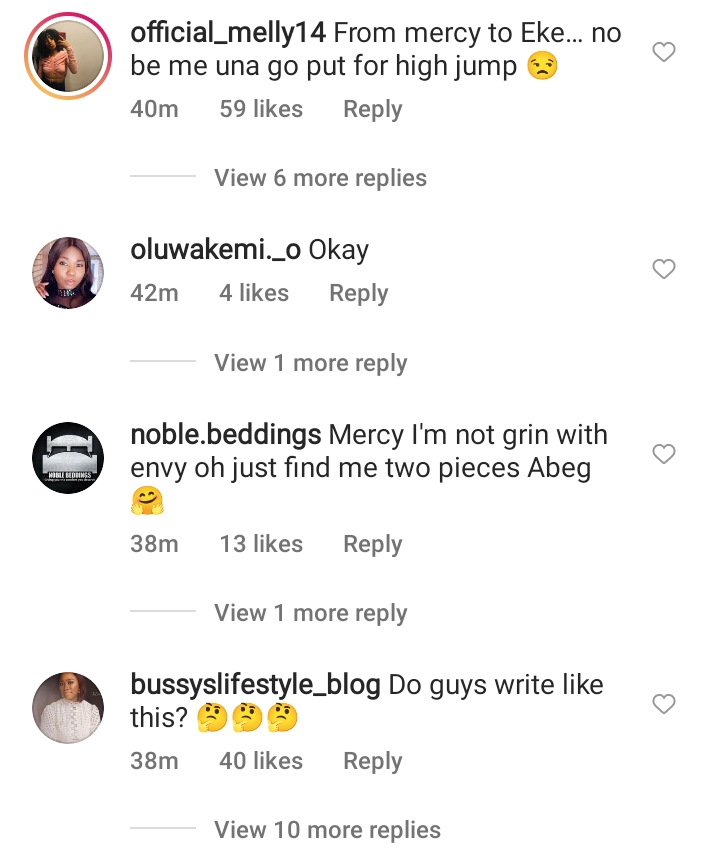The width and height of the screenshot is (720, 862).
Task: Like oluwakemi._o's Okay comment heart
Action: pos(663,269)
